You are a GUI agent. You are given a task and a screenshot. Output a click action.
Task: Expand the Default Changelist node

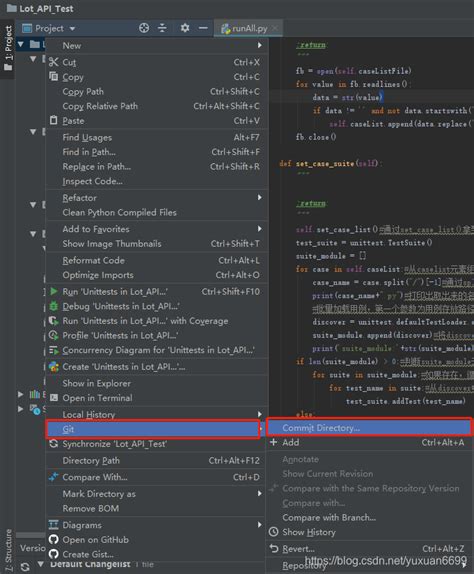41,564
